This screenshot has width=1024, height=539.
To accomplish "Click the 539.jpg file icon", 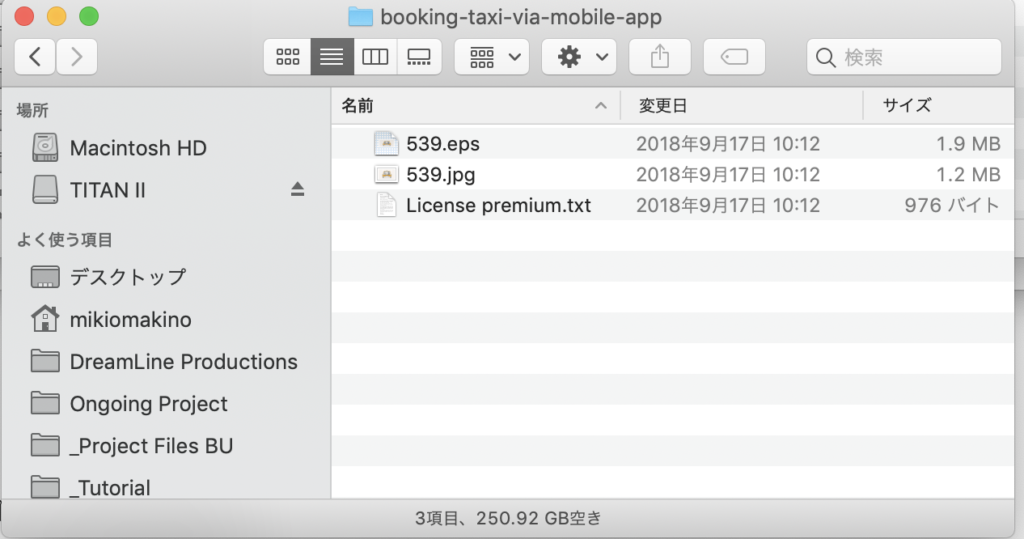I will [386, 174].
